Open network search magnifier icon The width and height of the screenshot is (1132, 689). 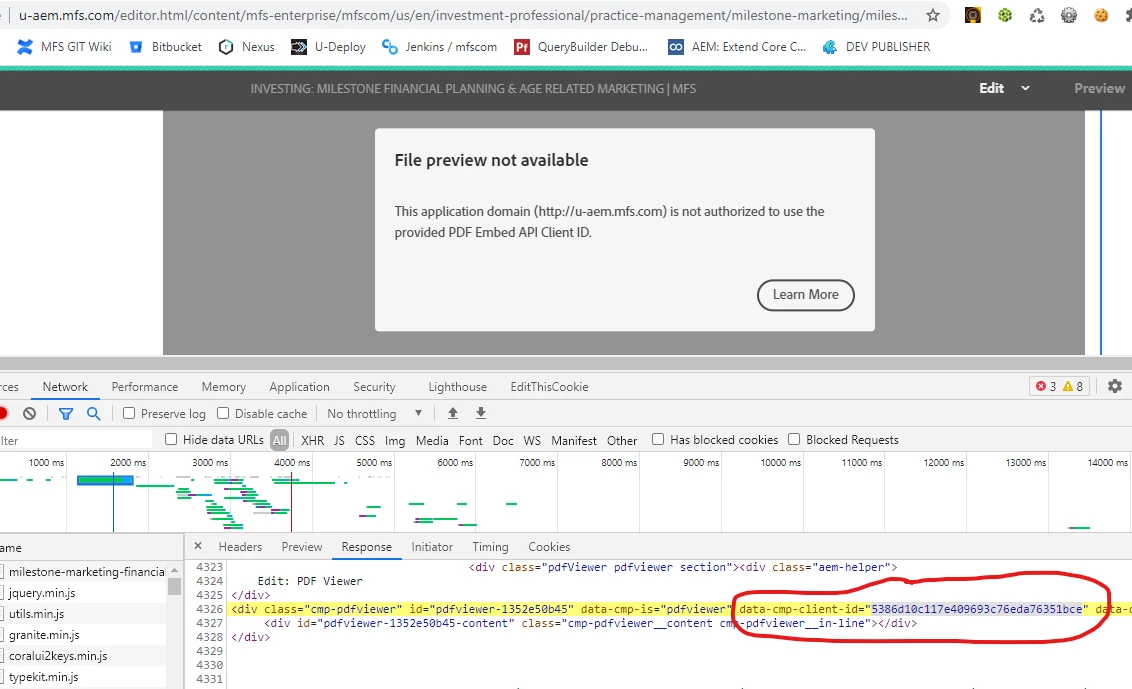(93, 414)
